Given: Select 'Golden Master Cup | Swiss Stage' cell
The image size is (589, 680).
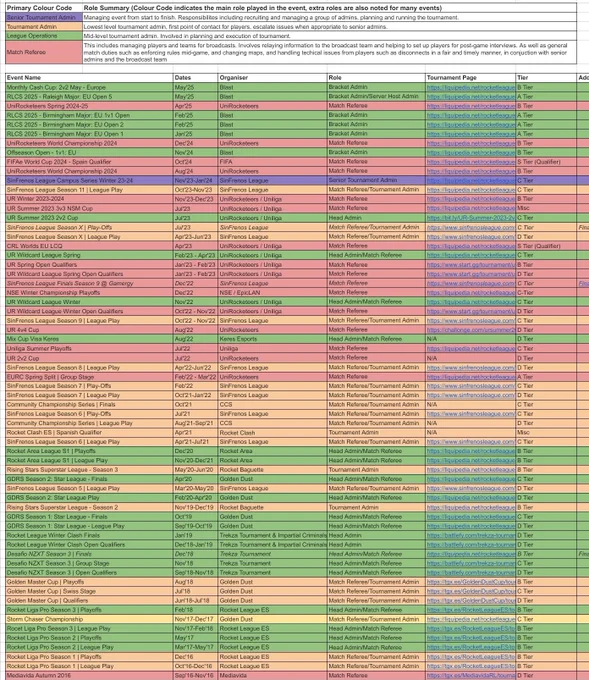Looking at the screenshot, I should (x=89, y=591).
